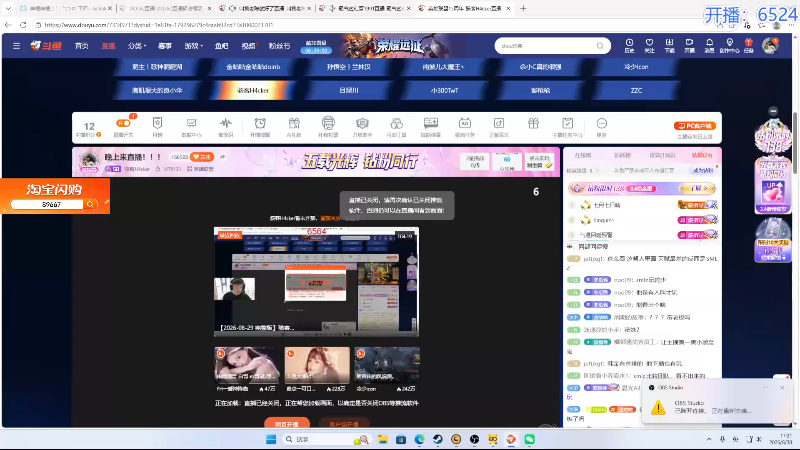800x450 pixels.
Task: Click the orange web start-stream button
Action: click(287, 423)
